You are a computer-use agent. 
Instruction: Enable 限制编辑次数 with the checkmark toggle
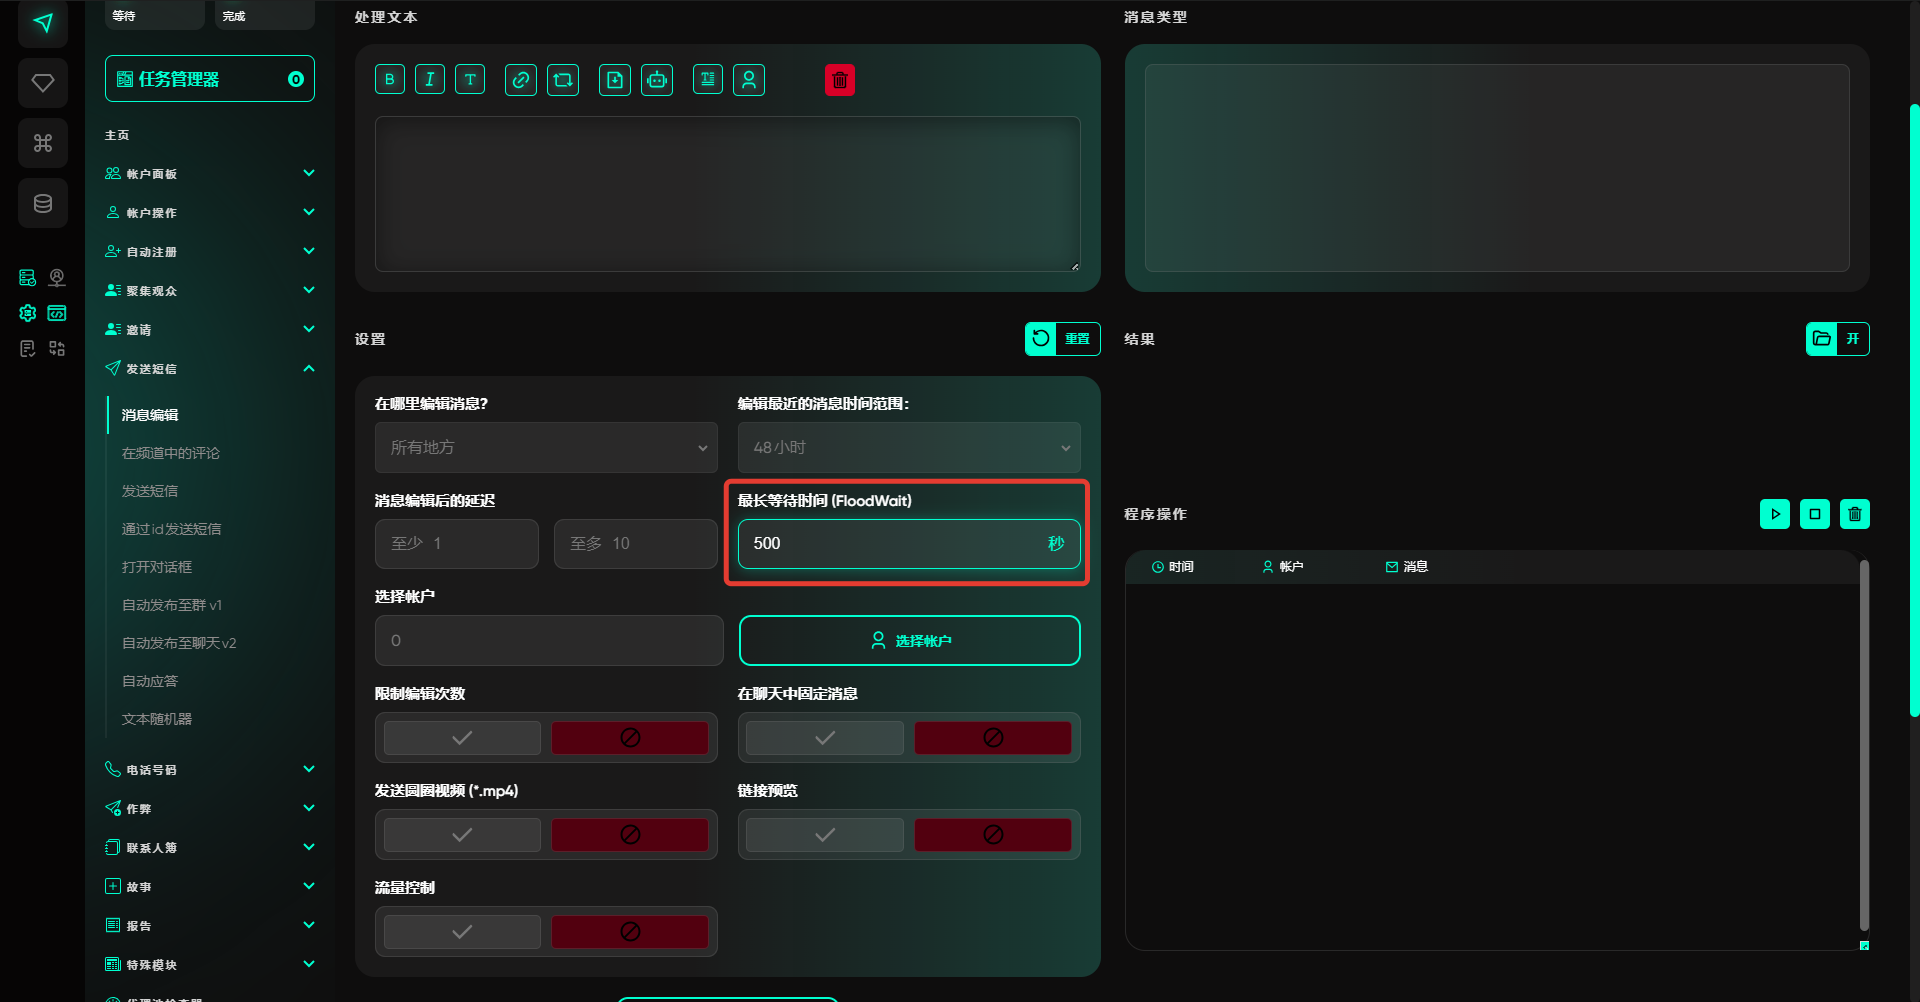click(x=462, y=738)
